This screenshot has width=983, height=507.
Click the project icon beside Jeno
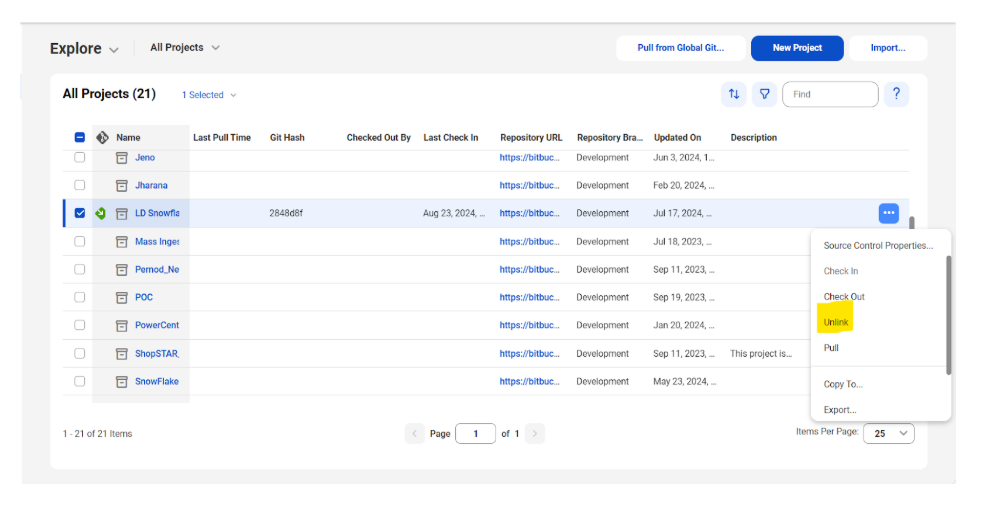tap(122, 158)
